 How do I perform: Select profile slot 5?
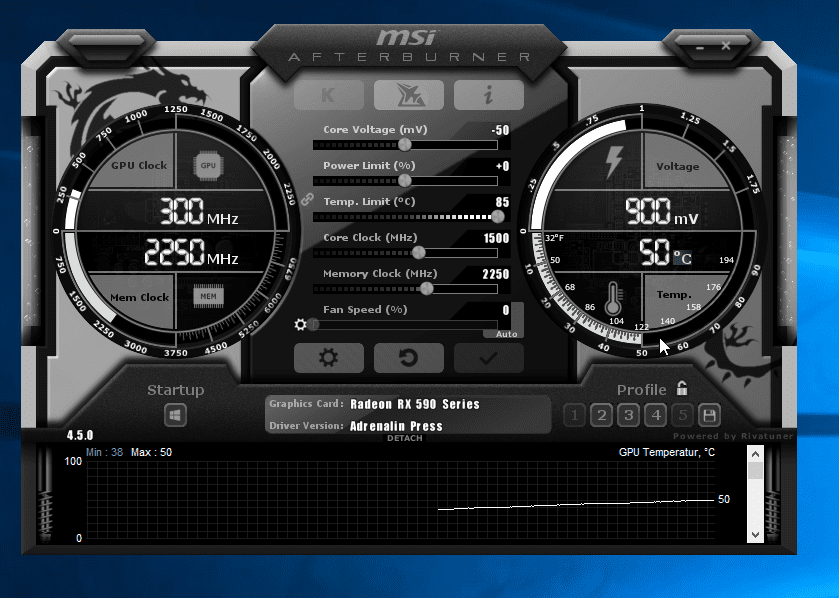683,416
